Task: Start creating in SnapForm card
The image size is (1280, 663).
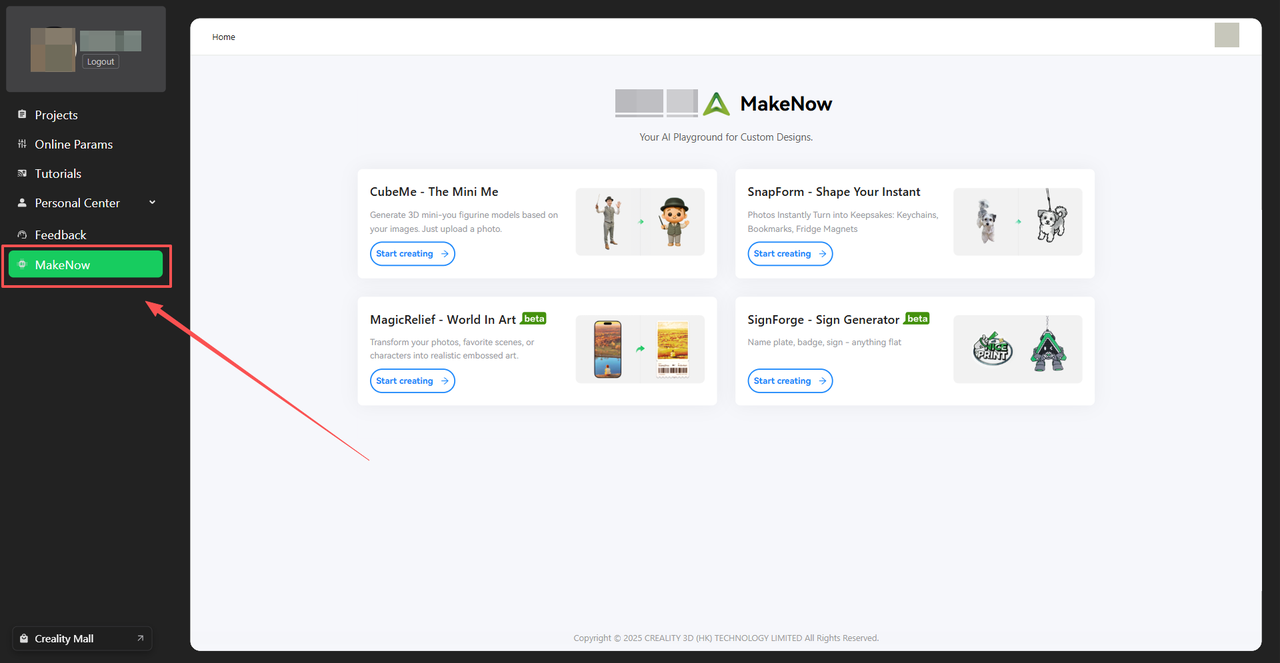Action: pos(790,254)
